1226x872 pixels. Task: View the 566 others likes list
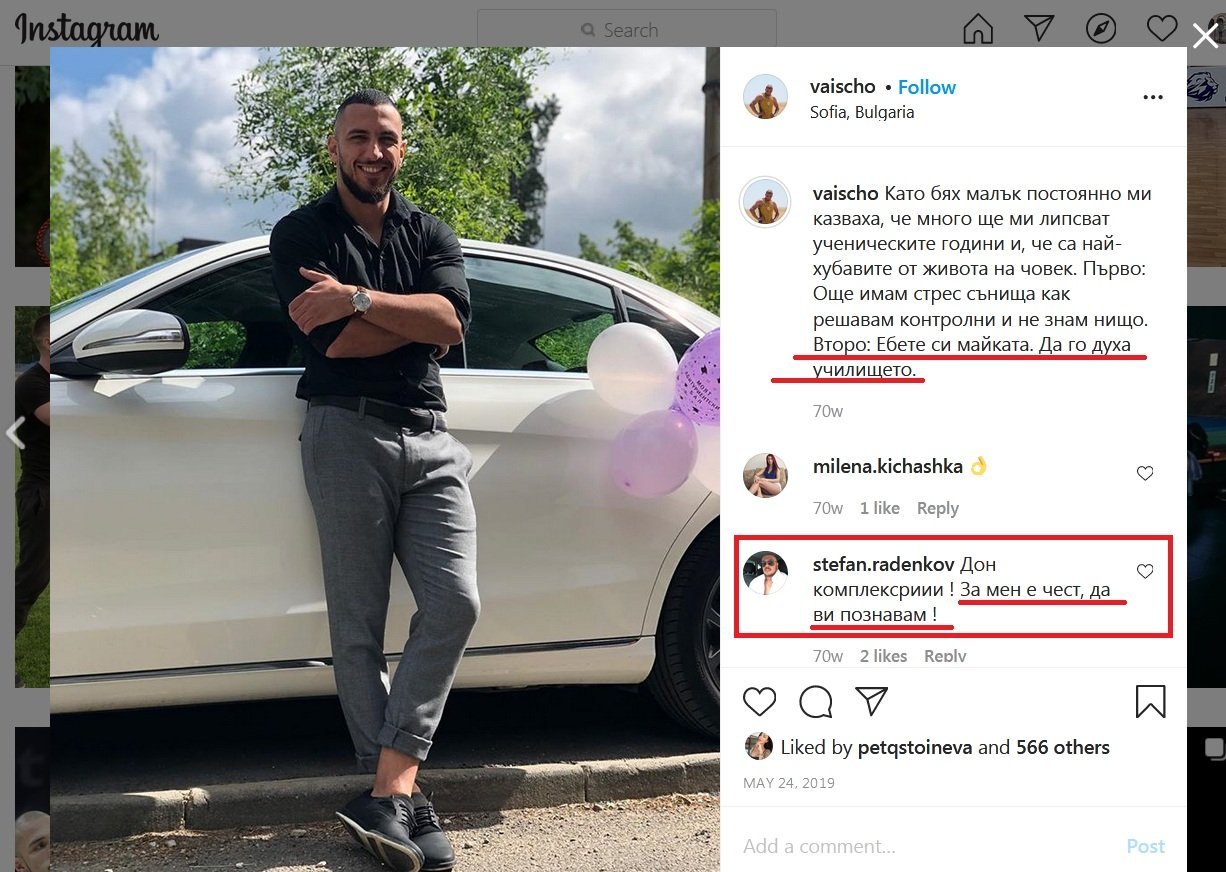pyautogui.click(x=1063, y=747)
